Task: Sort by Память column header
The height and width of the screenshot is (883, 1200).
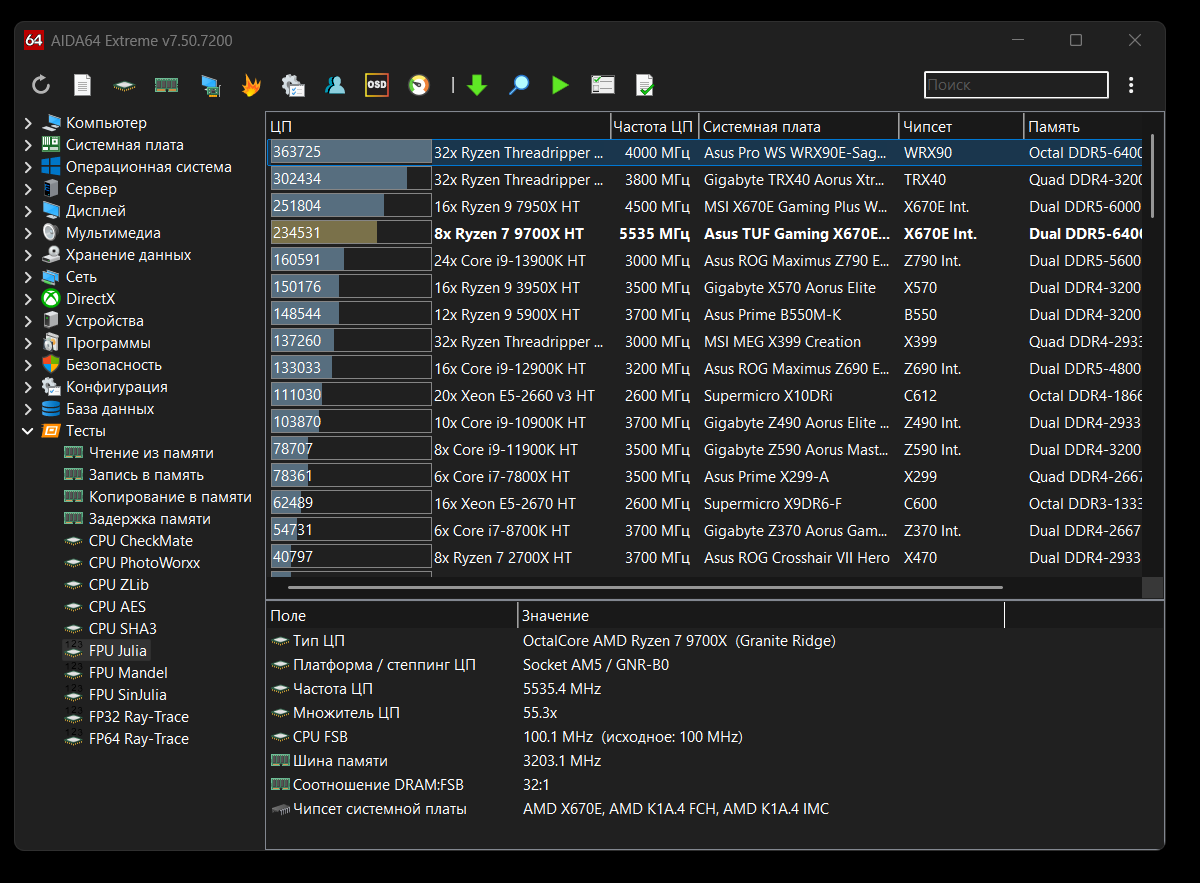Action: point(1083,127)
